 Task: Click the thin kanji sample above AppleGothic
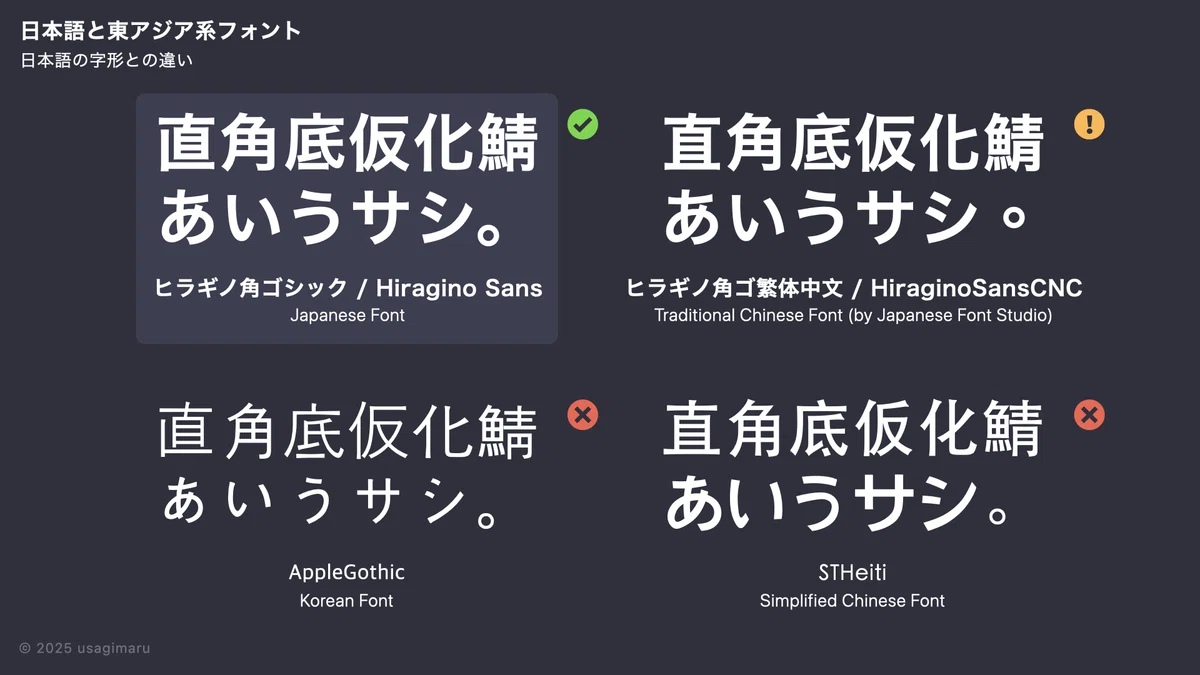click(x=347, y=432)
